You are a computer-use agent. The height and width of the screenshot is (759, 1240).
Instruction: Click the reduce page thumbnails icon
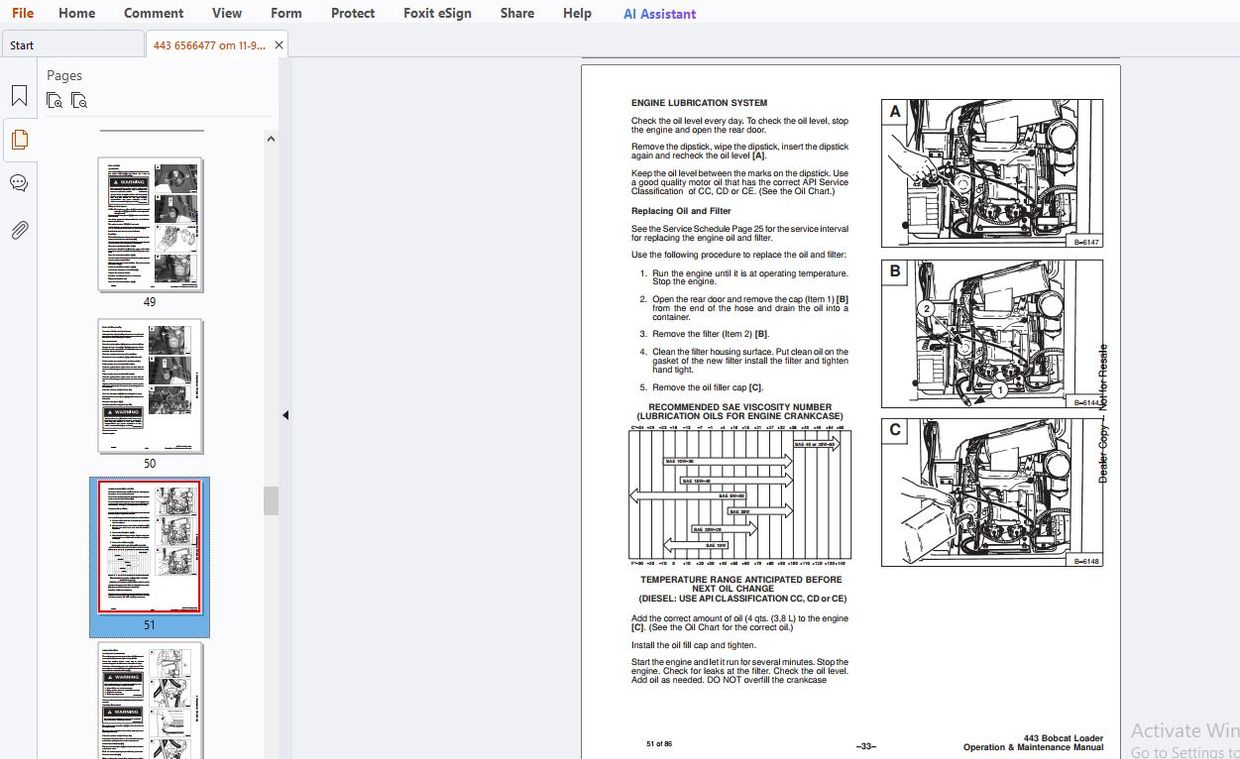78,101
